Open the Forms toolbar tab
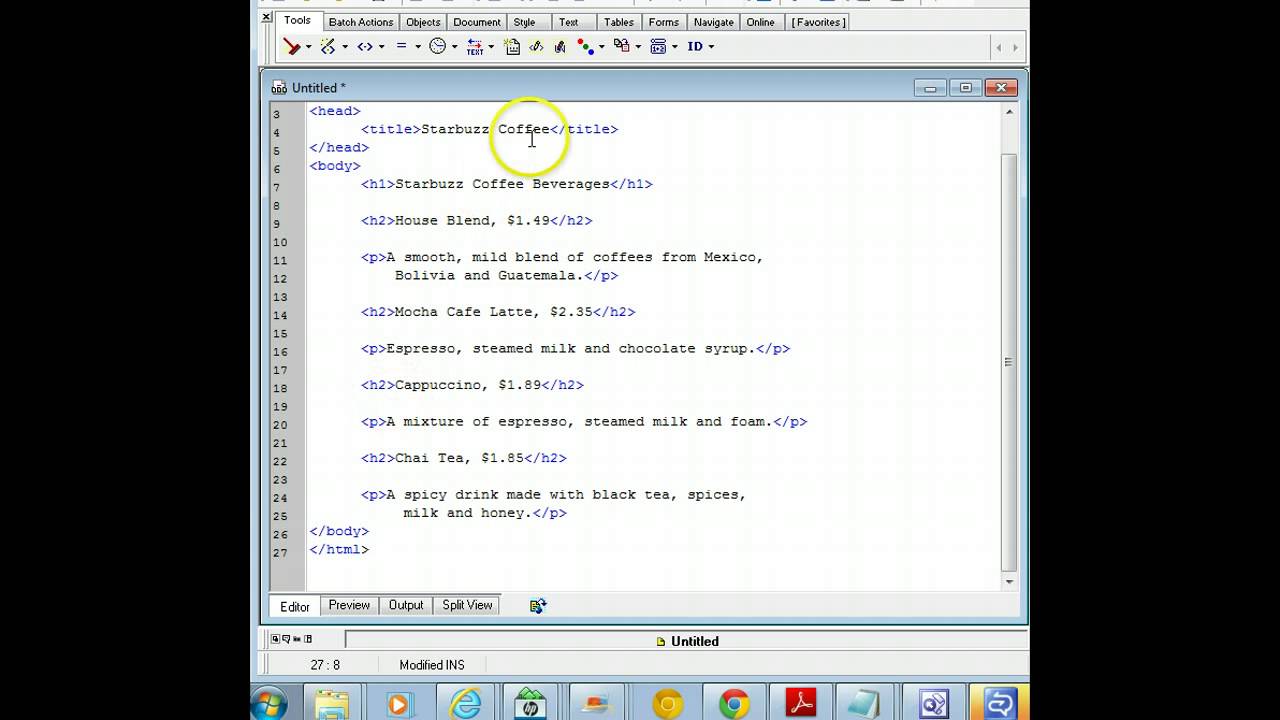Viewport: 1280px width, 720px height. pyautogui.click(x=663, y=22)
